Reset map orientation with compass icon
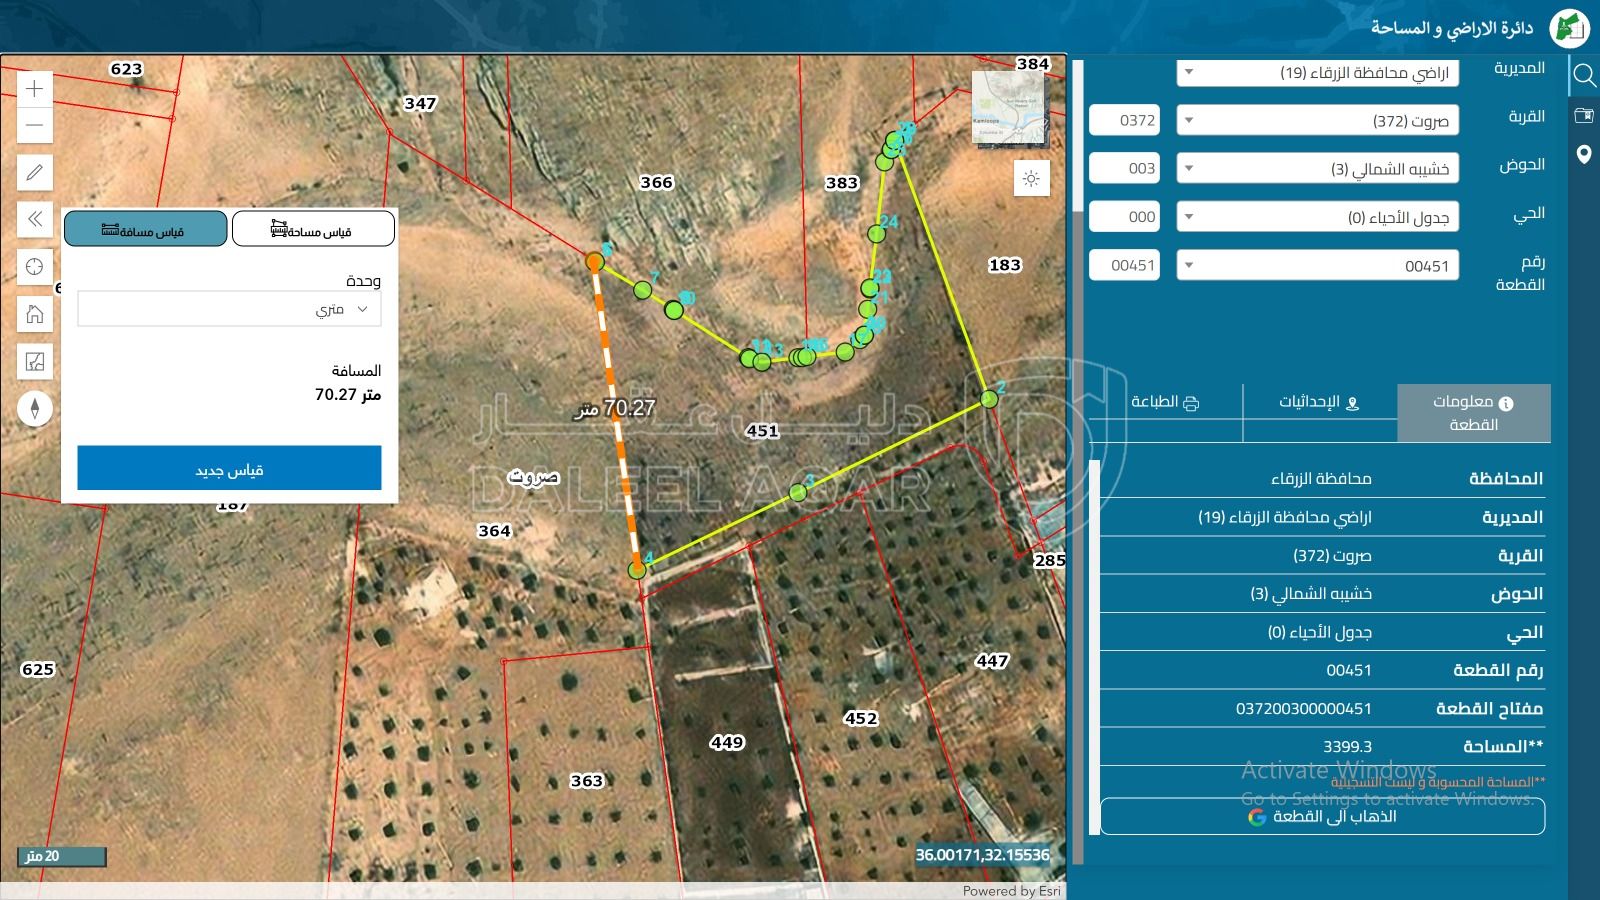1600x900 pixels. [34, 409]
